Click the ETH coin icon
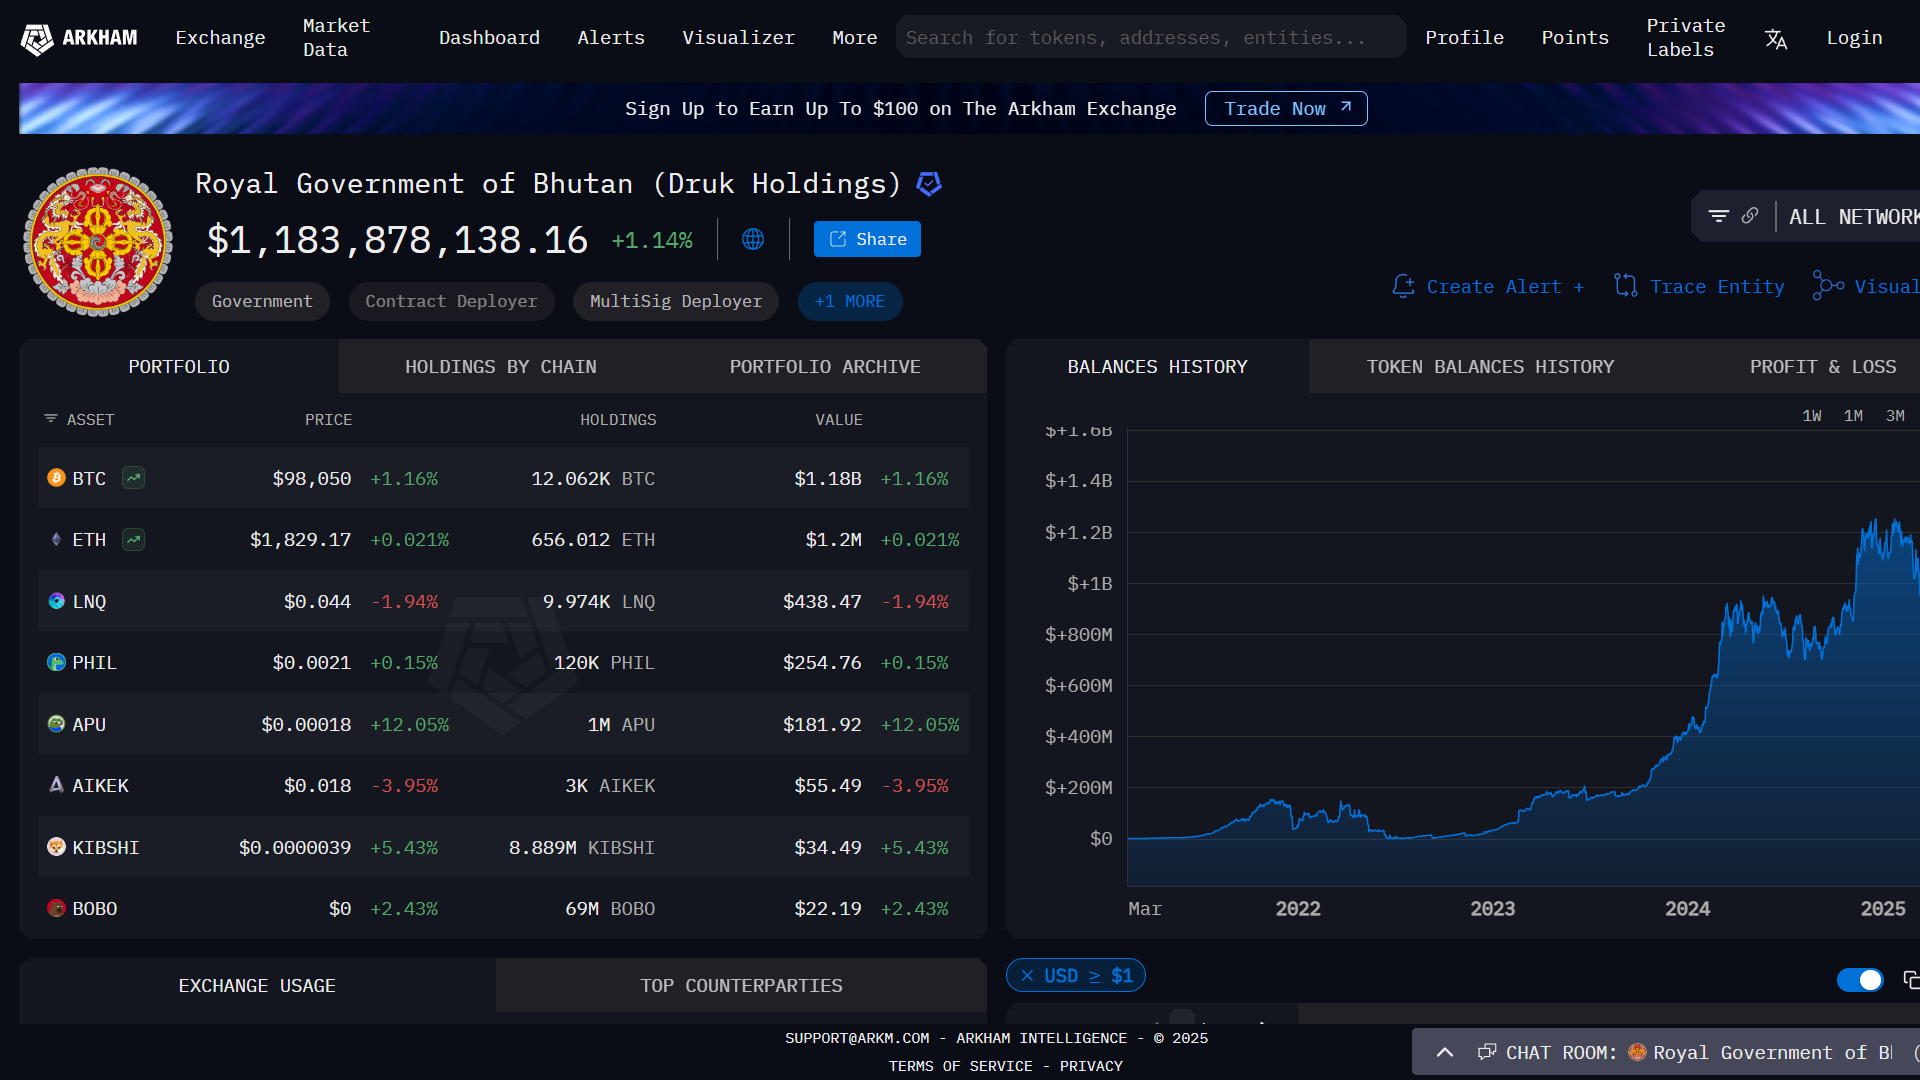Viewport: 1920px width, 1080px height. (57, 540)
